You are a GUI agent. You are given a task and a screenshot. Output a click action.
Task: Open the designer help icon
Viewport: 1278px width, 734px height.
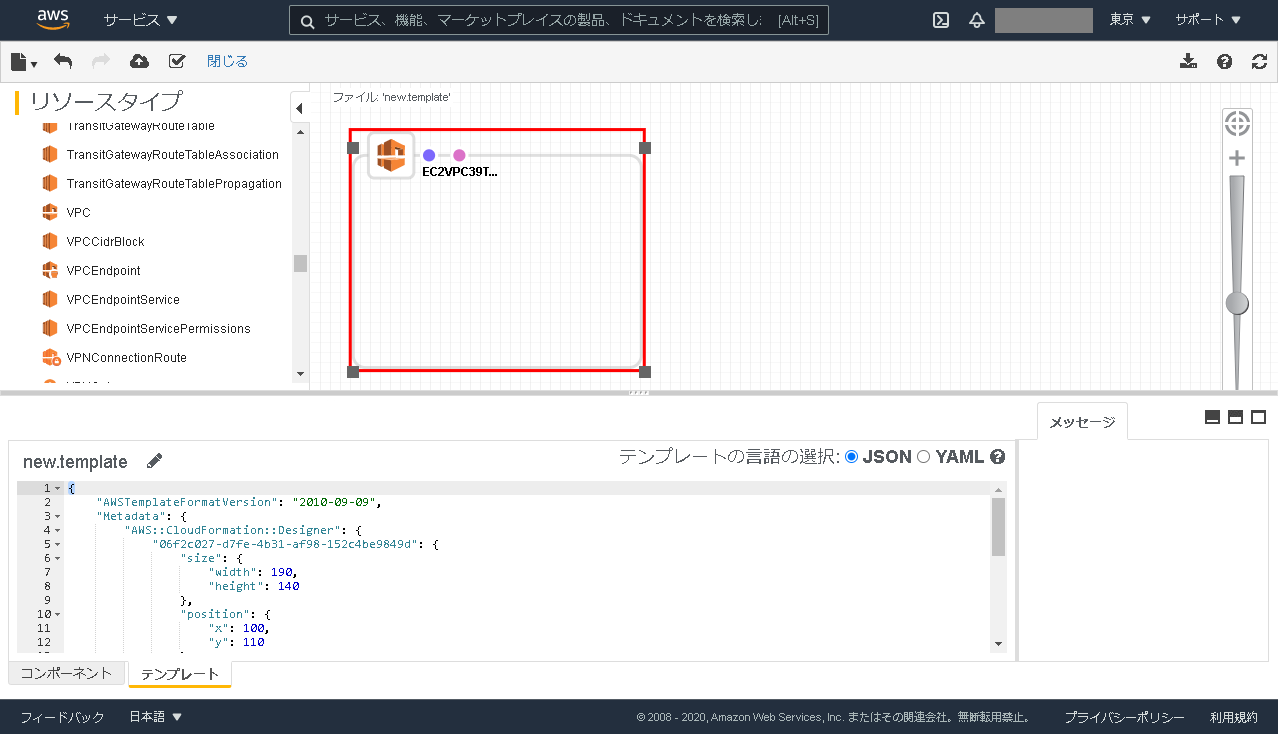[x=1224, y=61]
